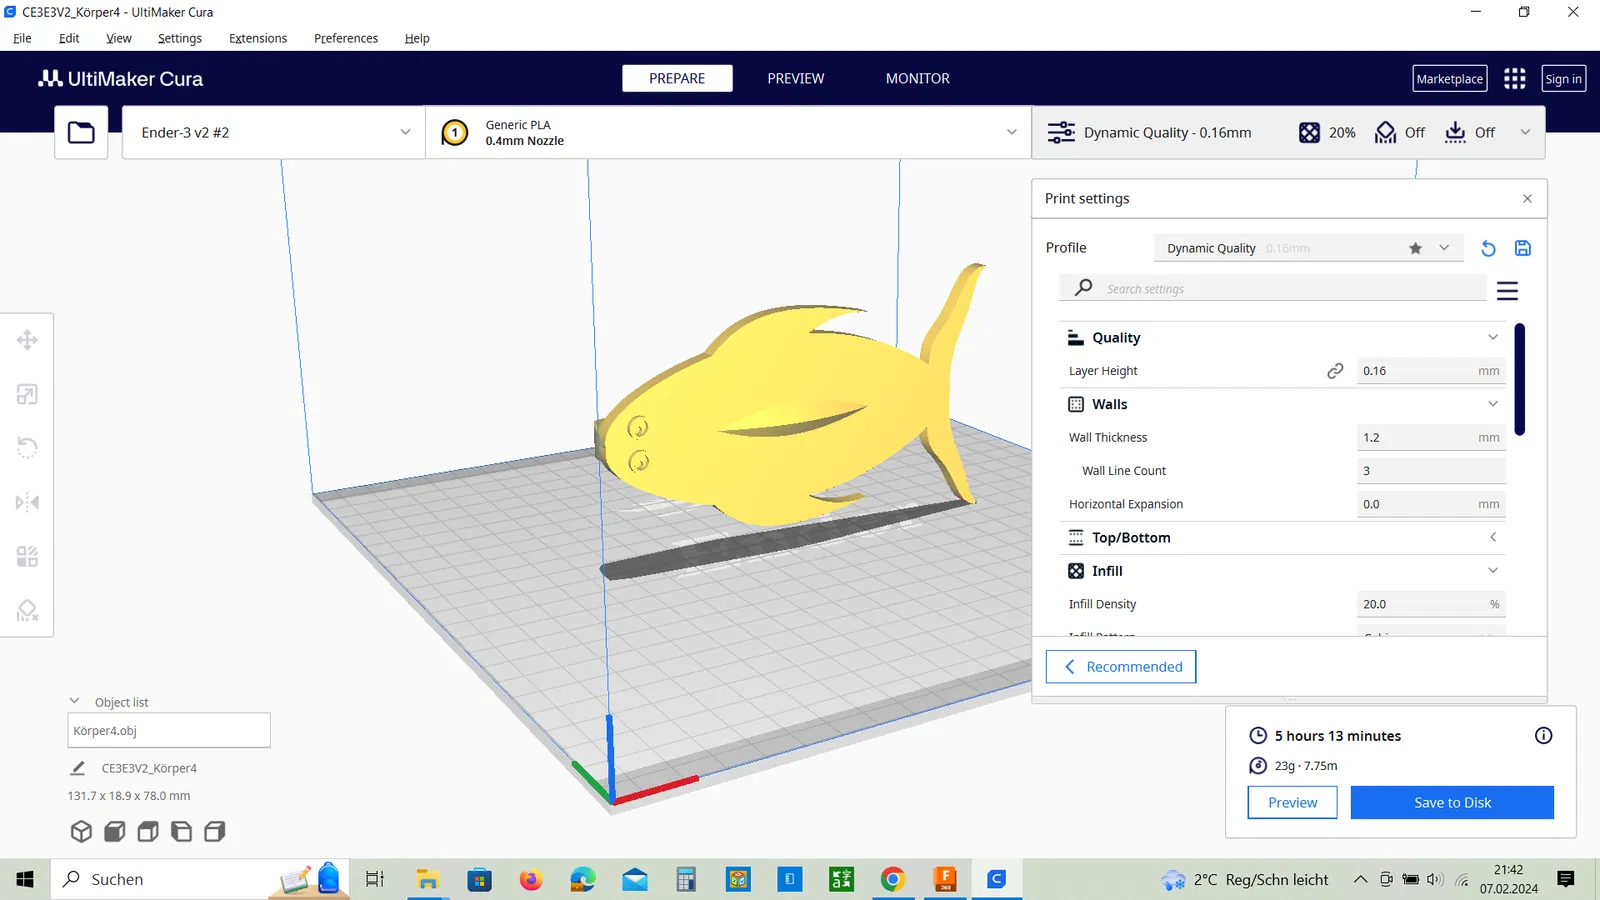Save the profile with the disk icon
The height and width of the screenshot is (900, 1600).
pyautogui.click(x=1522, y=248)
